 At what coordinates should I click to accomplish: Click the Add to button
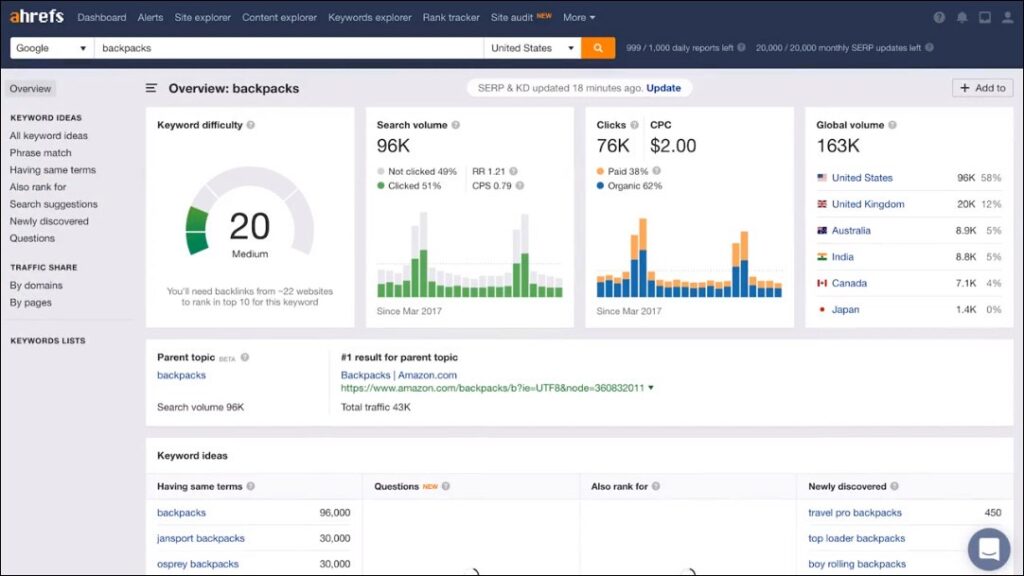pyautogui.click(x=982, y=88)
